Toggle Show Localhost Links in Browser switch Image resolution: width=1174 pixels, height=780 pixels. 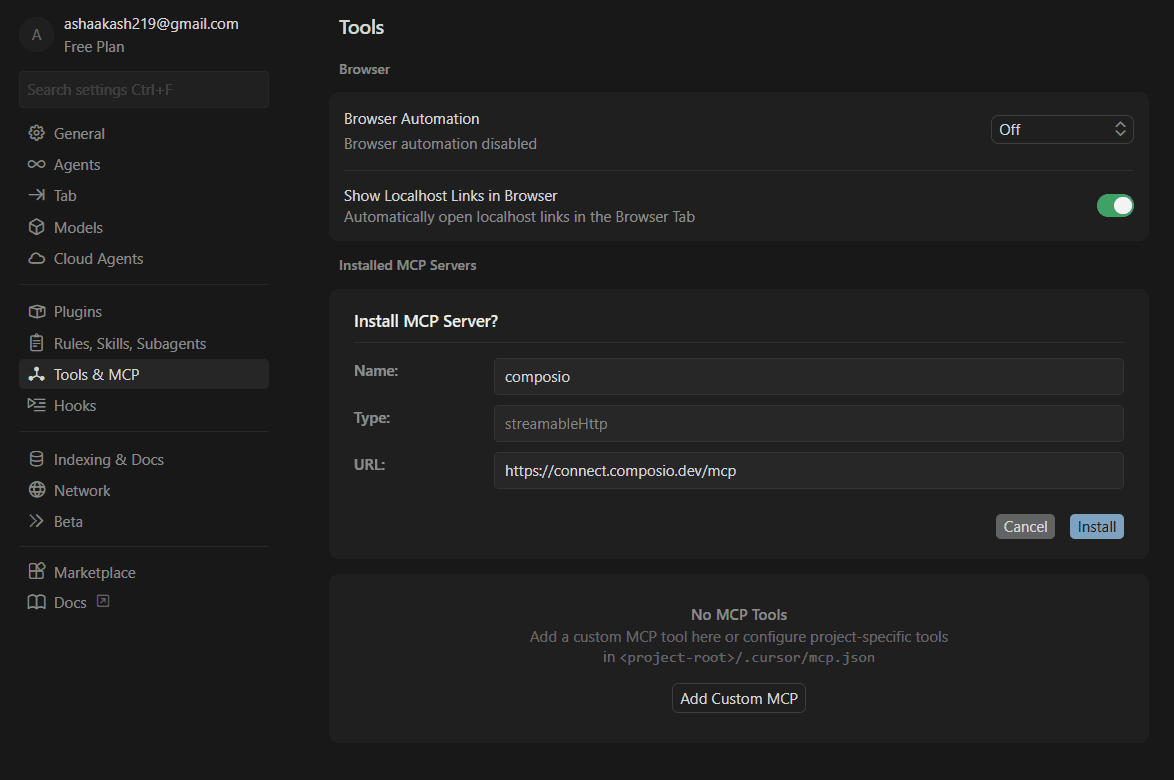pyautogui.click(x=1115, y=205)
